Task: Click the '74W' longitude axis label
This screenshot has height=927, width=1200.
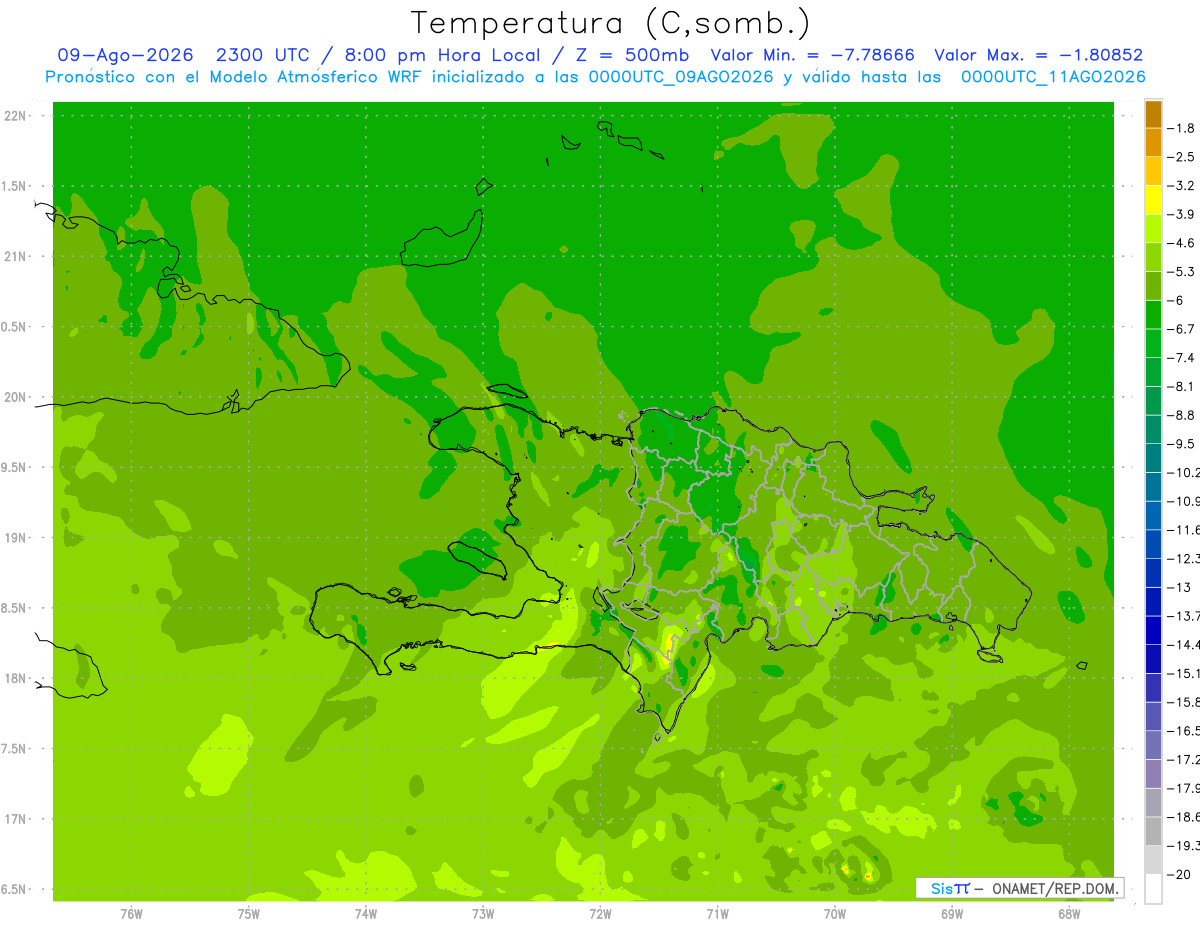Action: point(365,913)
